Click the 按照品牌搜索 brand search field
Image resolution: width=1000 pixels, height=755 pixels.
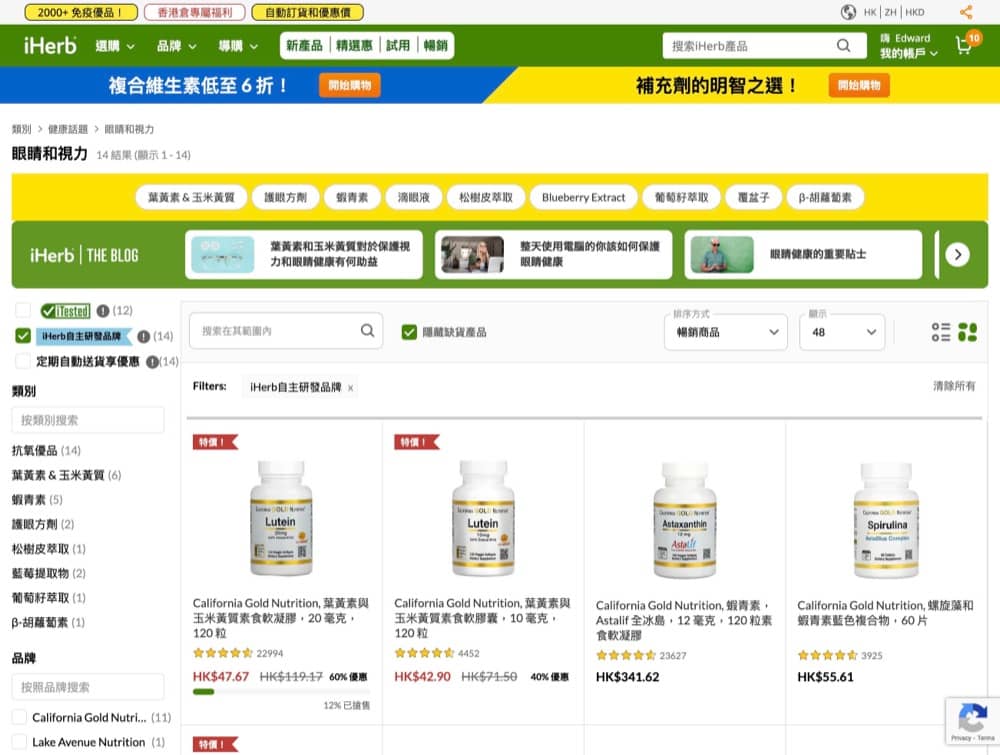[88, 687]
